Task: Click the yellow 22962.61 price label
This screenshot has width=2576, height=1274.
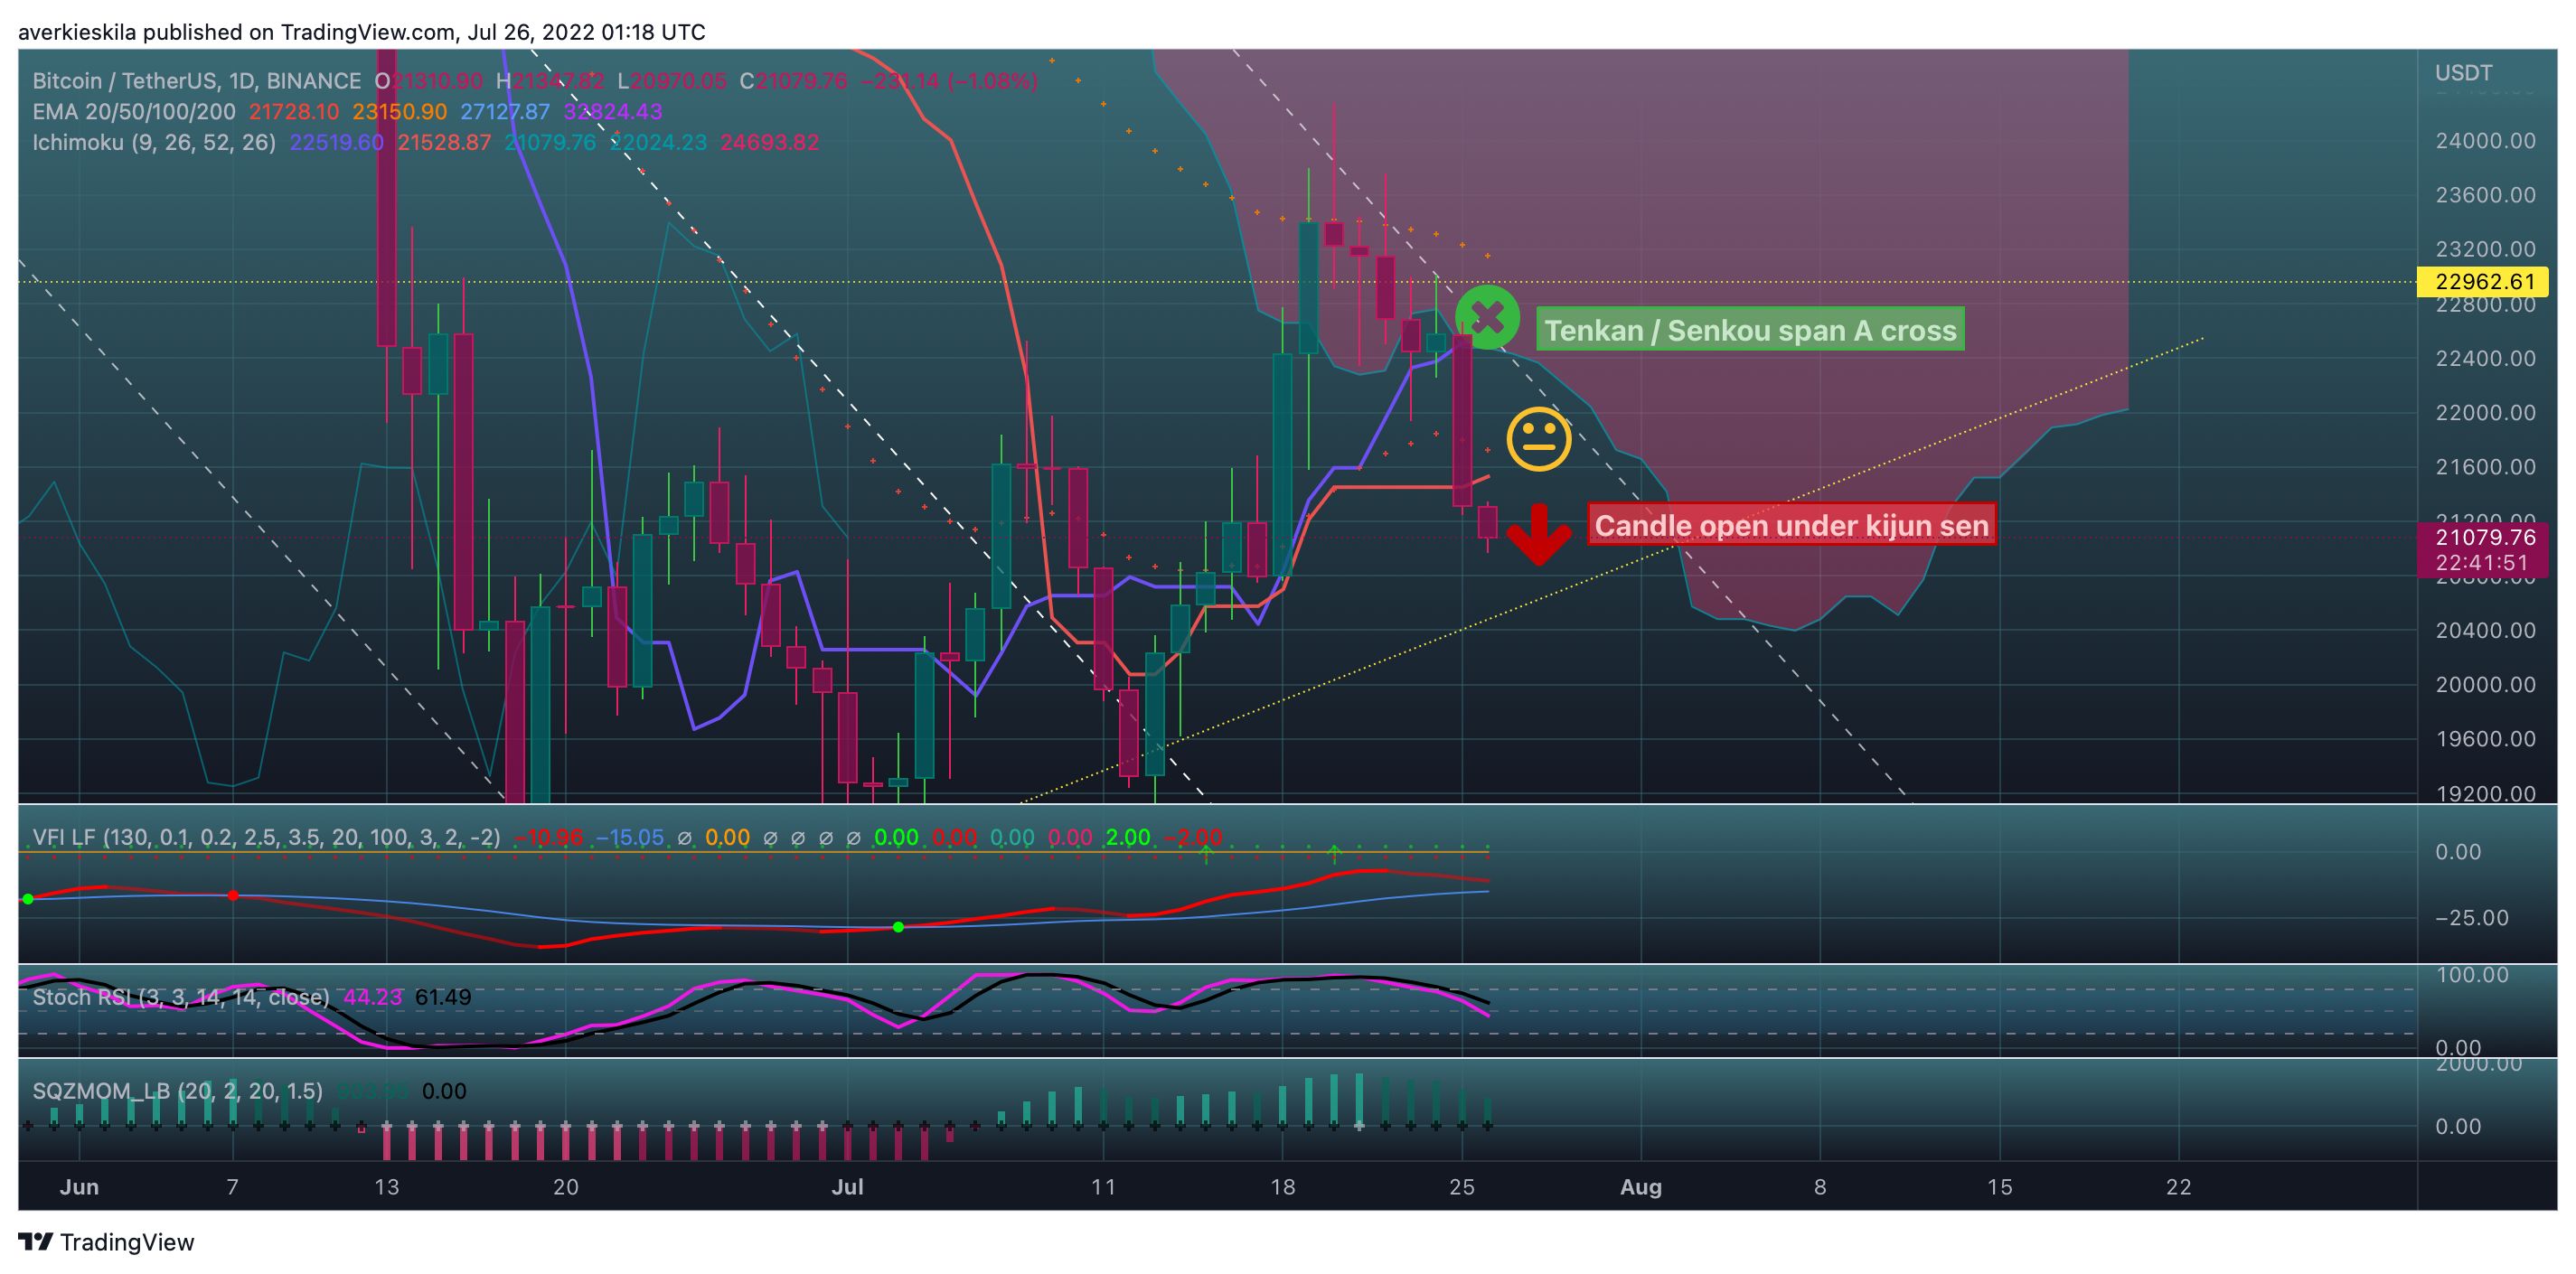Action: click(2483, 282)
